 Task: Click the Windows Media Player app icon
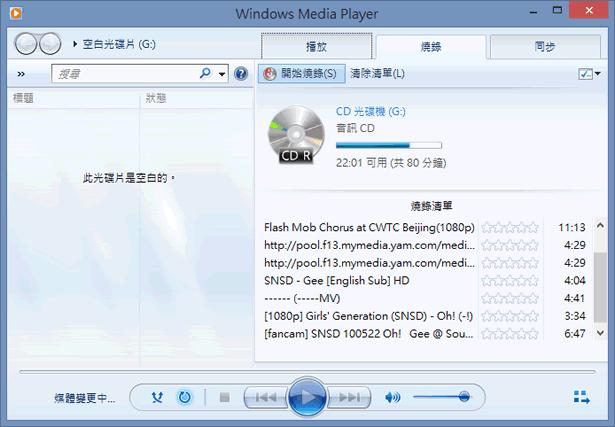pyautogui.click(x=16, y=13)
